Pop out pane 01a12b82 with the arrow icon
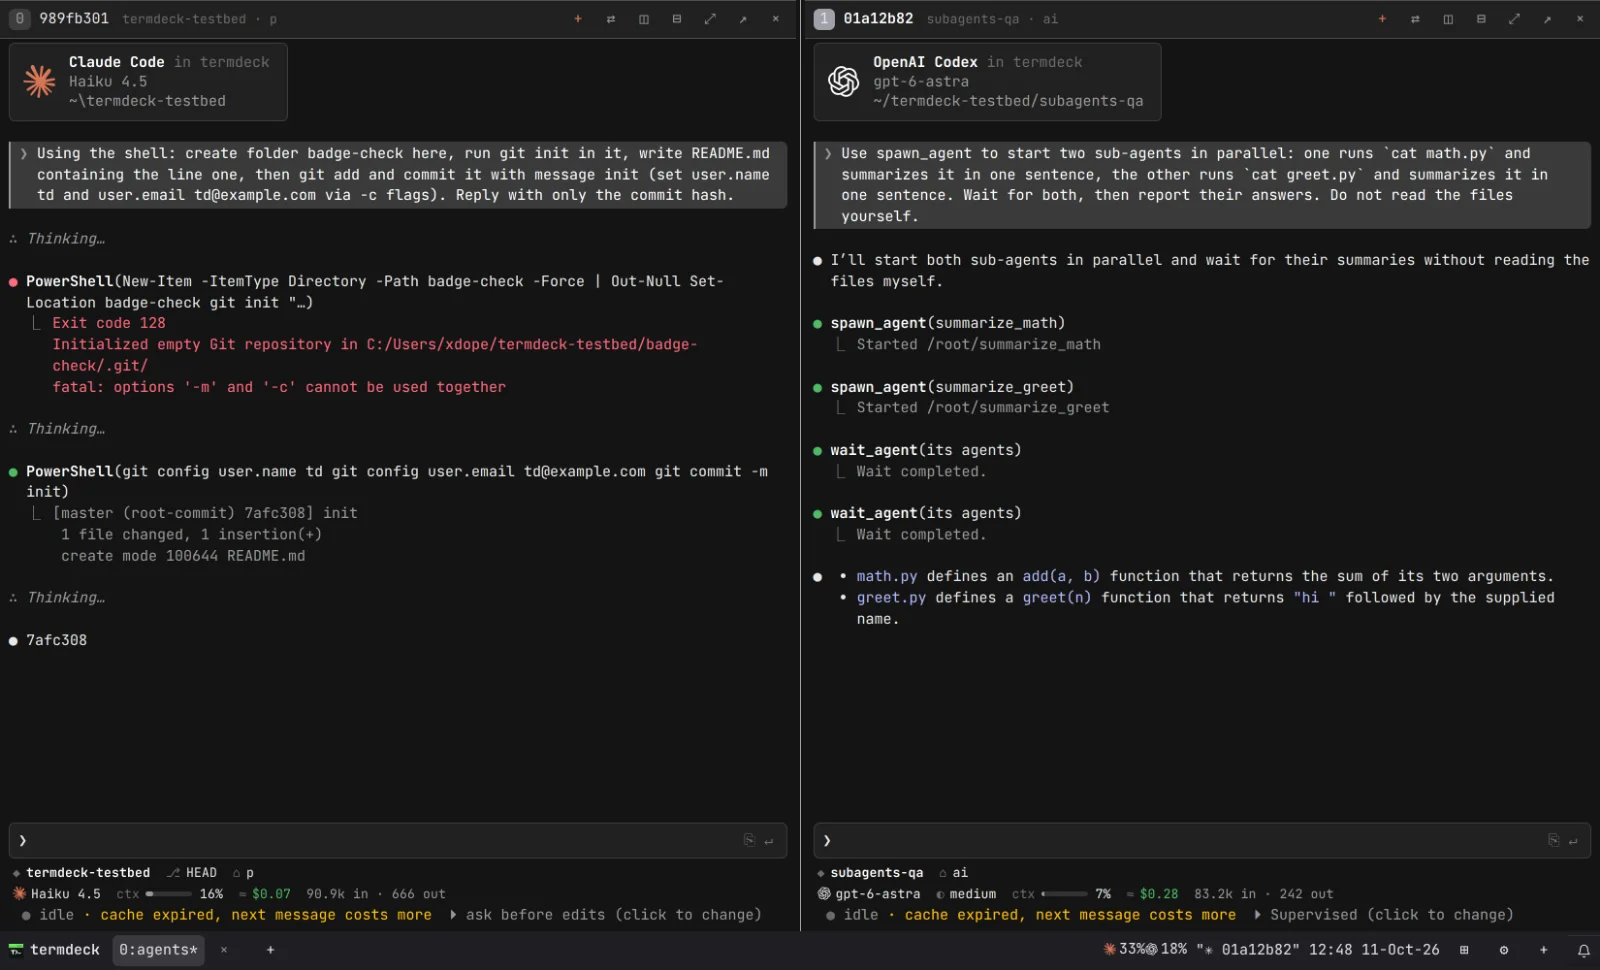 pyautogui.click(x=1547, y=19)
